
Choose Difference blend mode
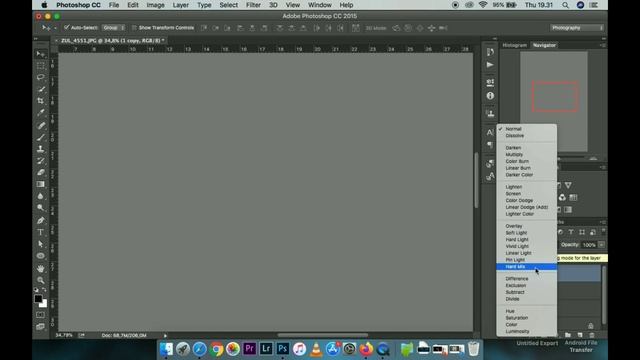pos(527,279)
